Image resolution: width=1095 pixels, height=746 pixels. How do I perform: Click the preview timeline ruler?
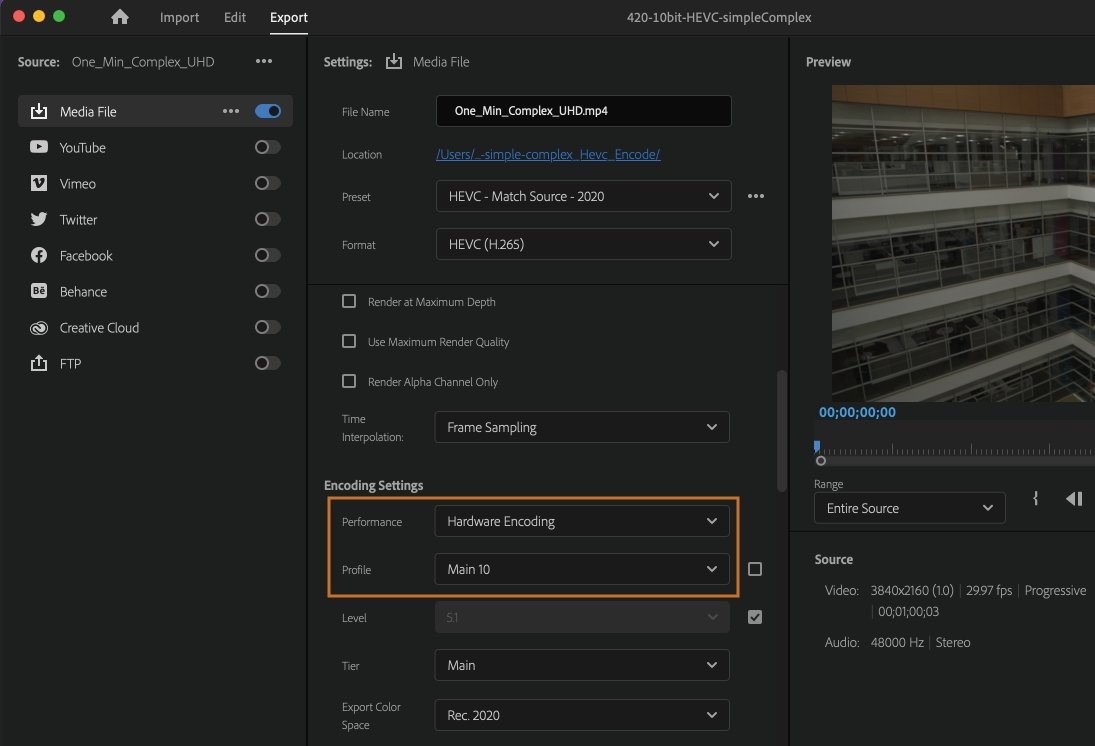(957, 449)
